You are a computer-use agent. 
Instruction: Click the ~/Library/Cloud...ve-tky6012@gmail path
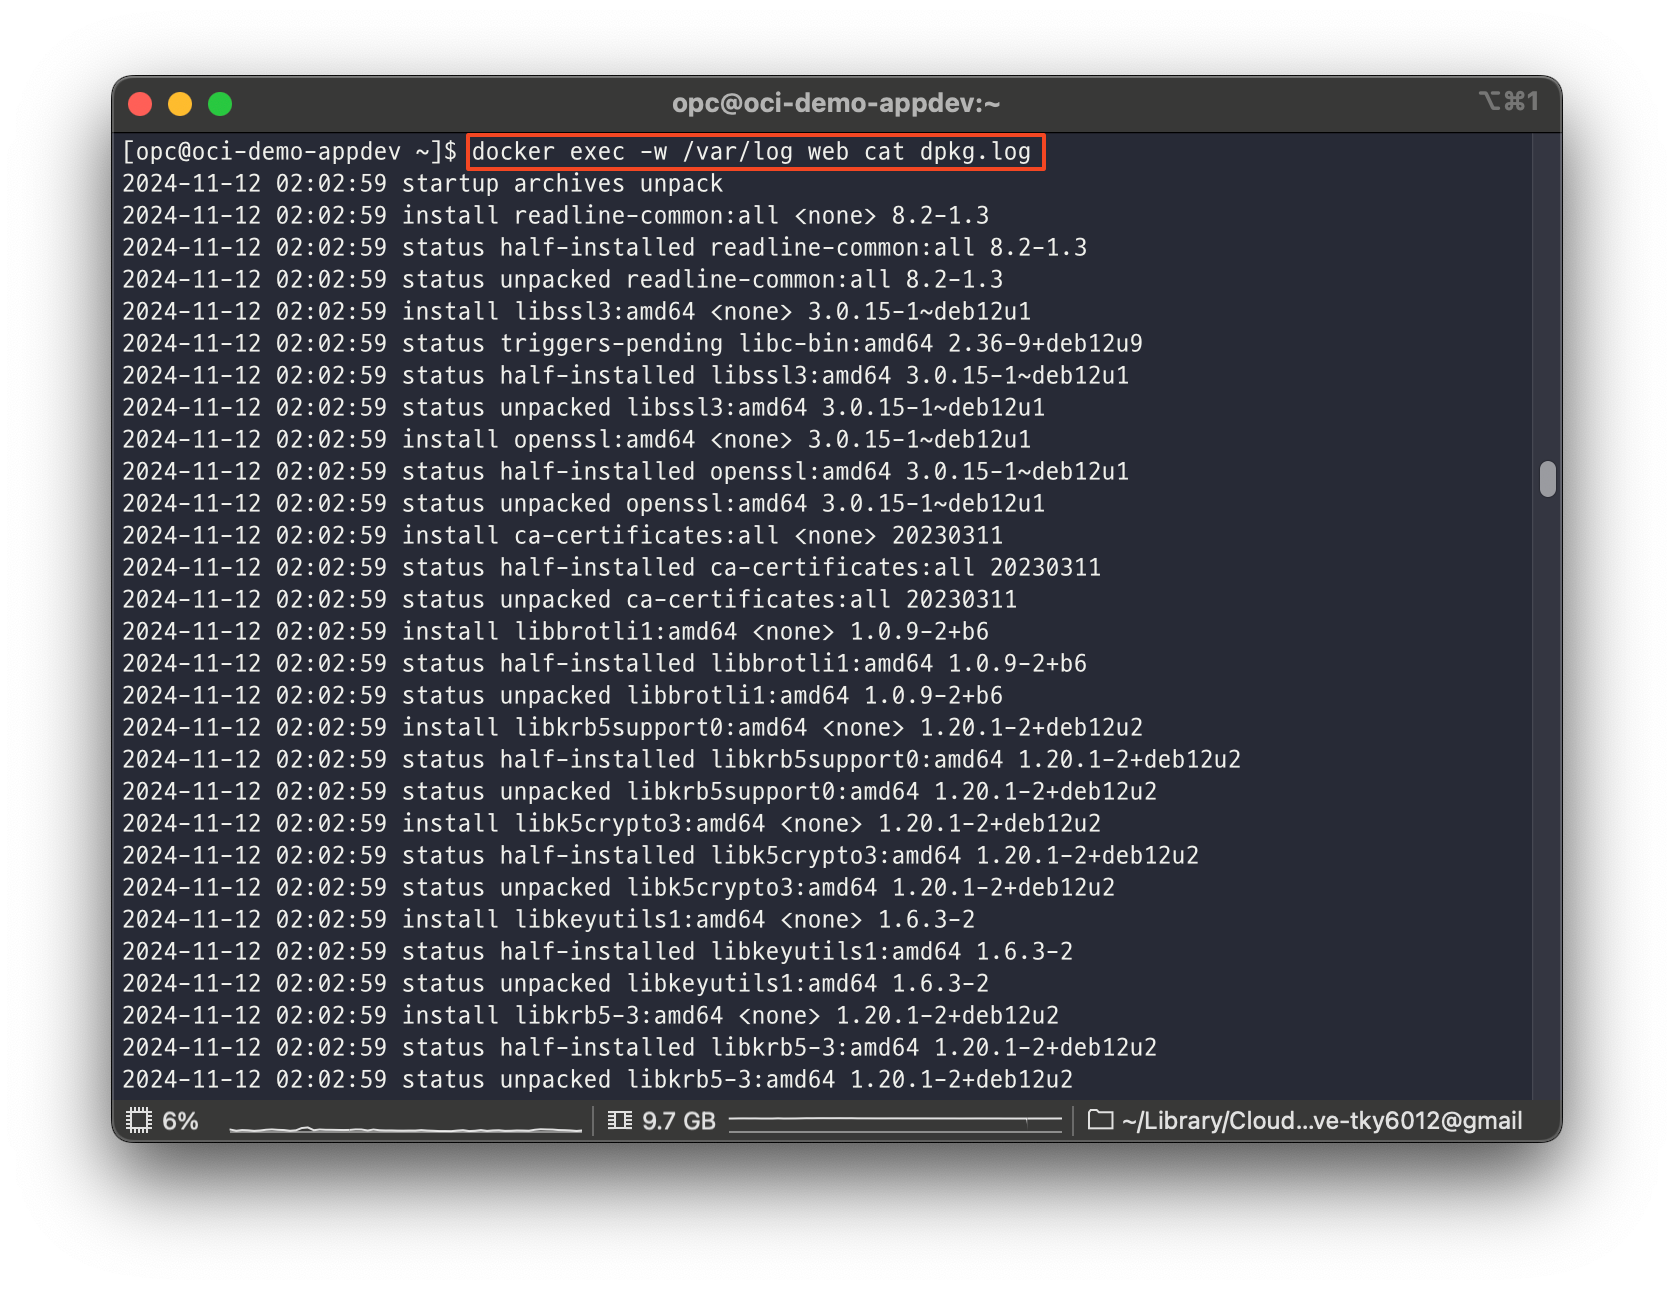[1322, 1121]
